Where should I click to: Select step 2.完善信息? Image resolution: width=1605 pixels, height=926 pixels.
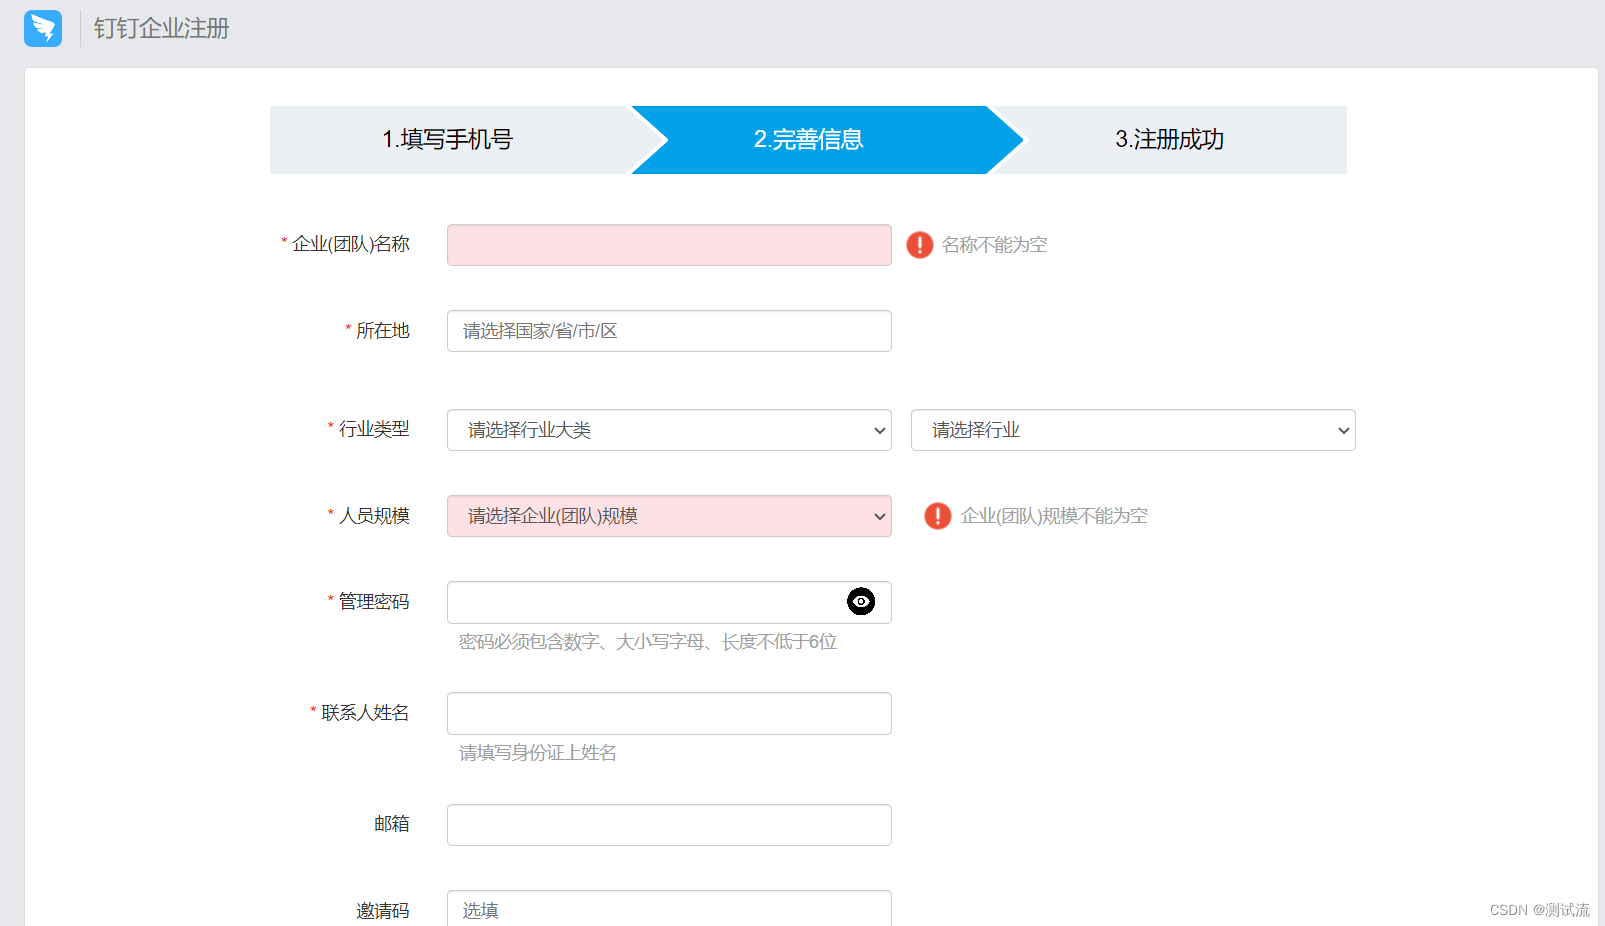[809, 140]
